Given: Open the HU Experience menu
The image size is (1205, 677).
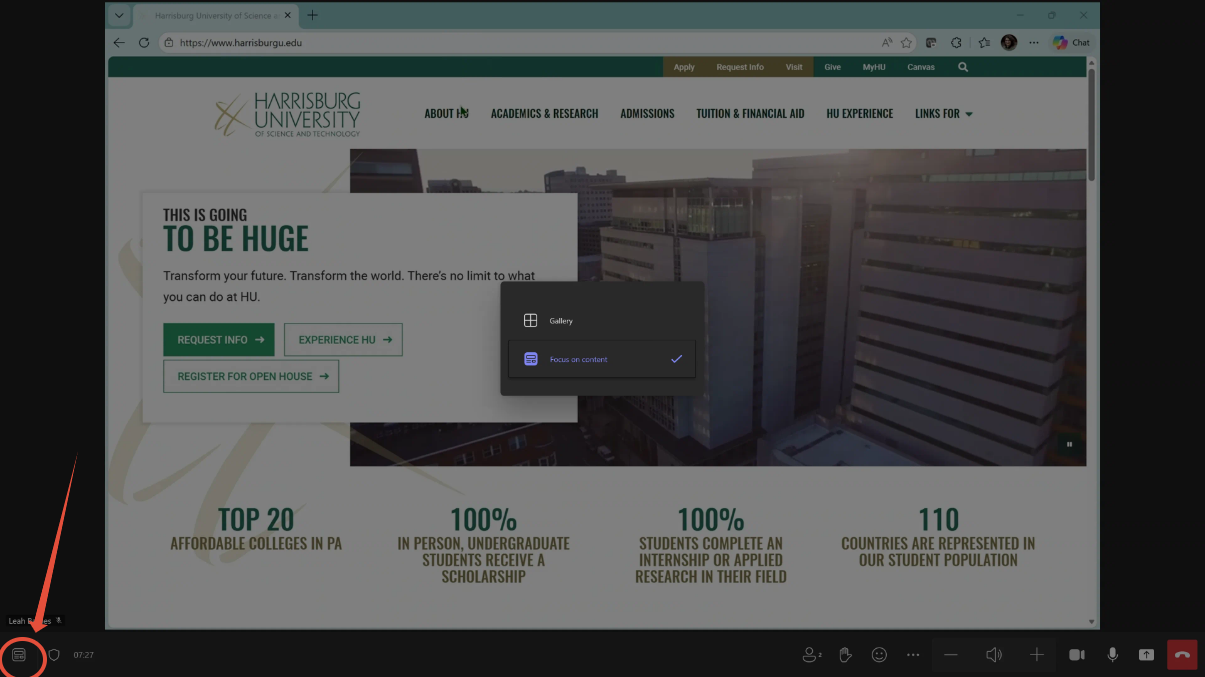Looking at the screenshot, I should 860,114.
